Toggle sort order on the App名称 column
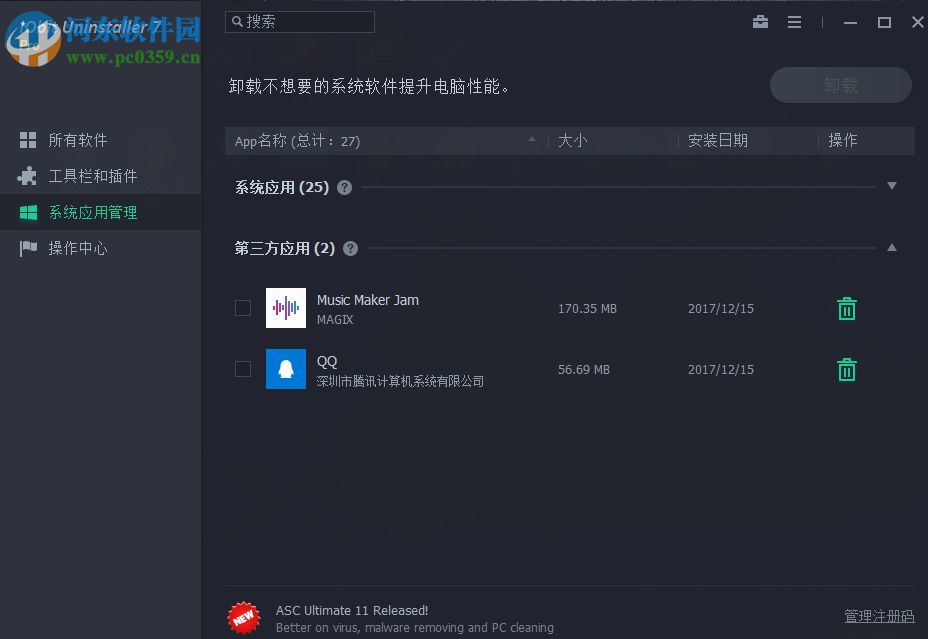 pos(532,141)
